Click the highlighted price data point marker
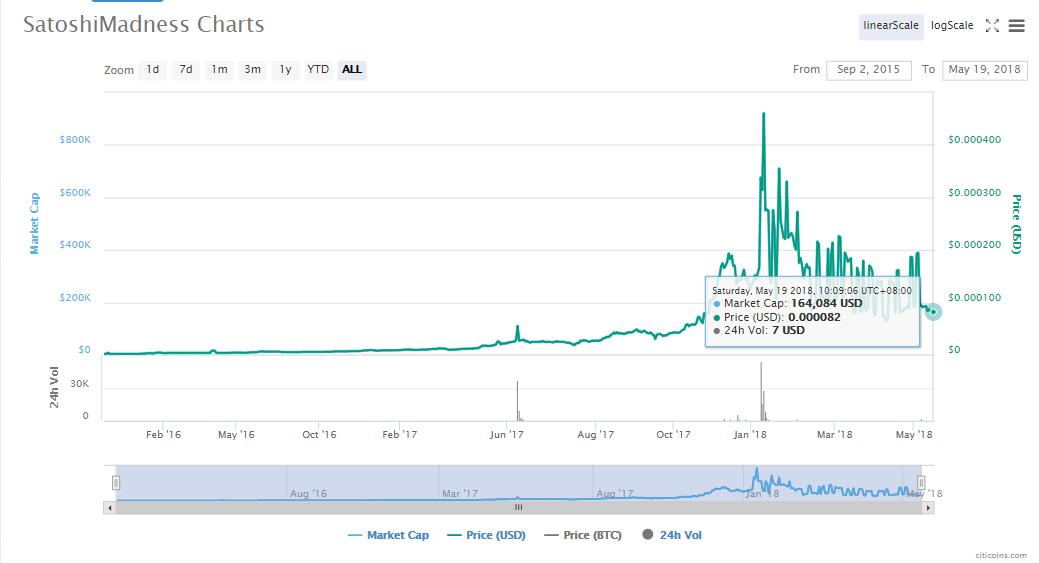Image resolution: width=1039 pixels, height=563 pixels. click(933, 311)
